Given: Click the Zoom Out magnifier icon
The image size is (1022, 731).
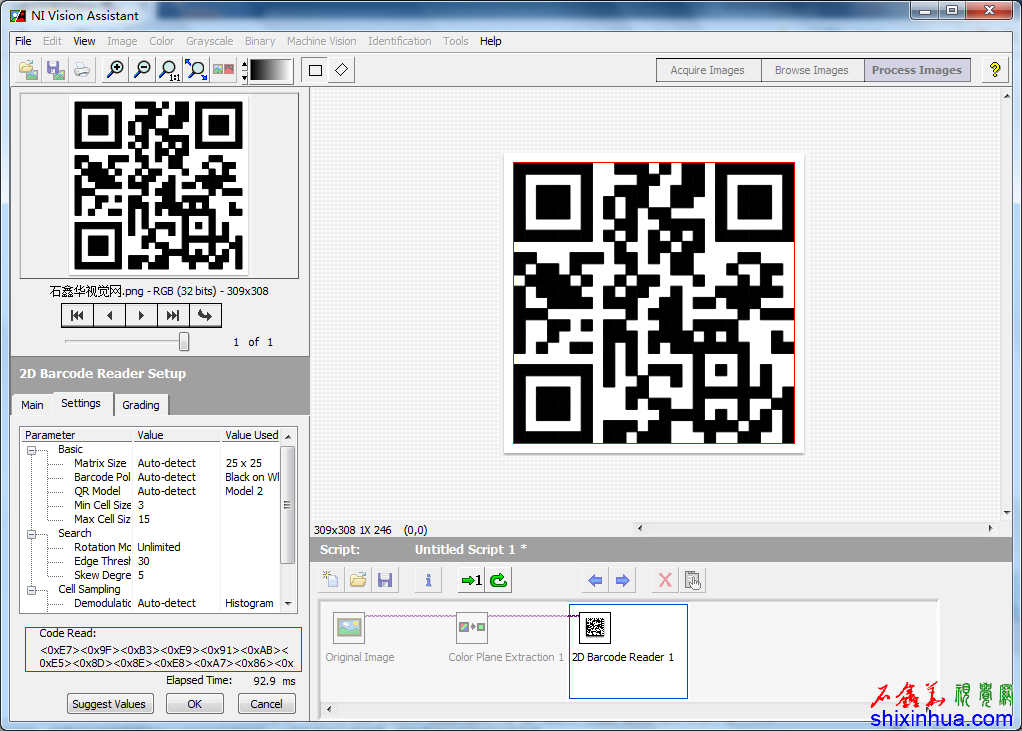Looking at the screenshot, I should coord(143,70).
